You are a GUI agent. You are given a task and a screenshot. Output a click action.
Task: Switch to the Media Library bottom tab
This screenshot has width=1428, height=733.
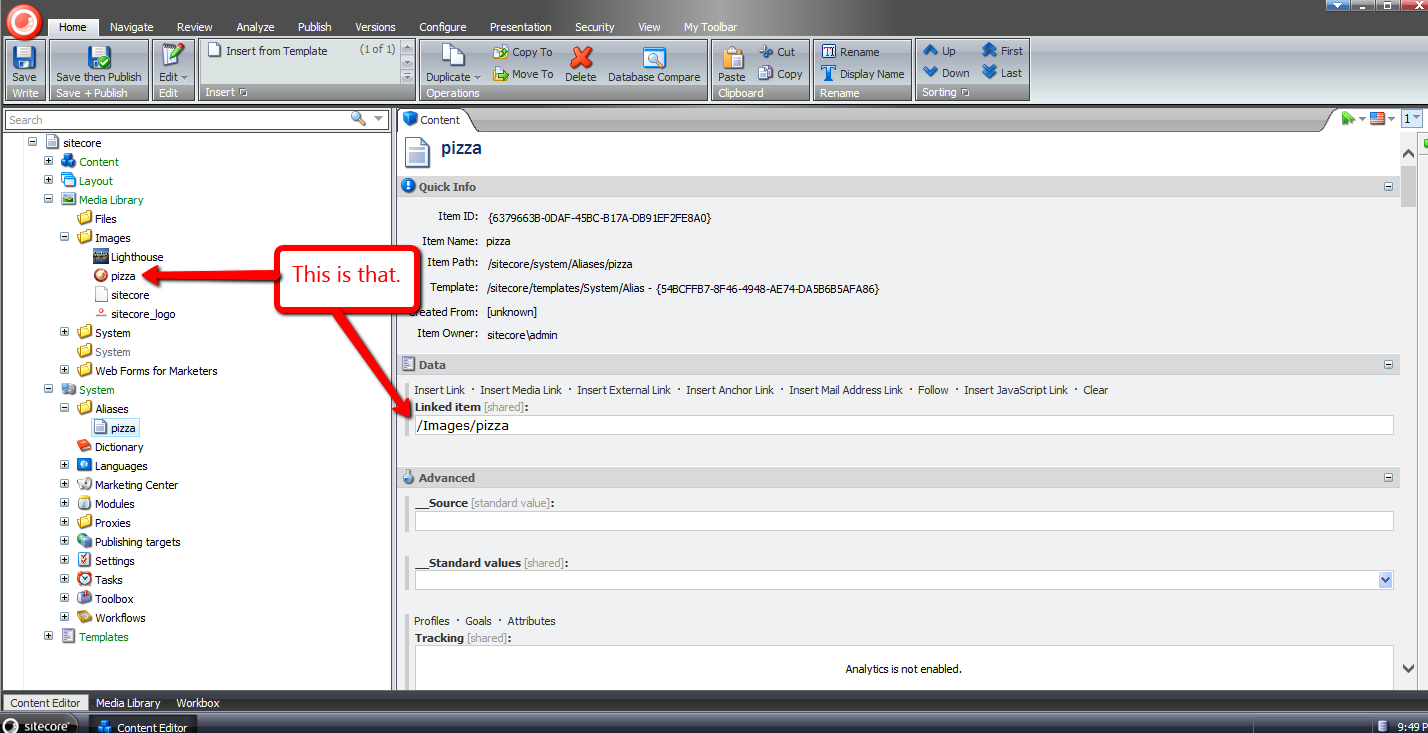pos(128,703)
